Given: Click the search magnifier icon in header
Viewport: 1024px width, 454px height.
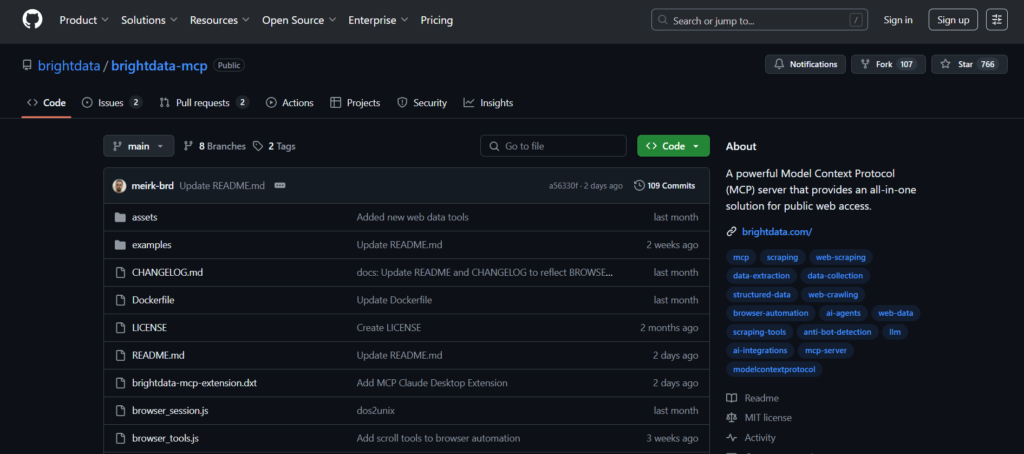Looking at the screenshot, I should click(663, 20).
